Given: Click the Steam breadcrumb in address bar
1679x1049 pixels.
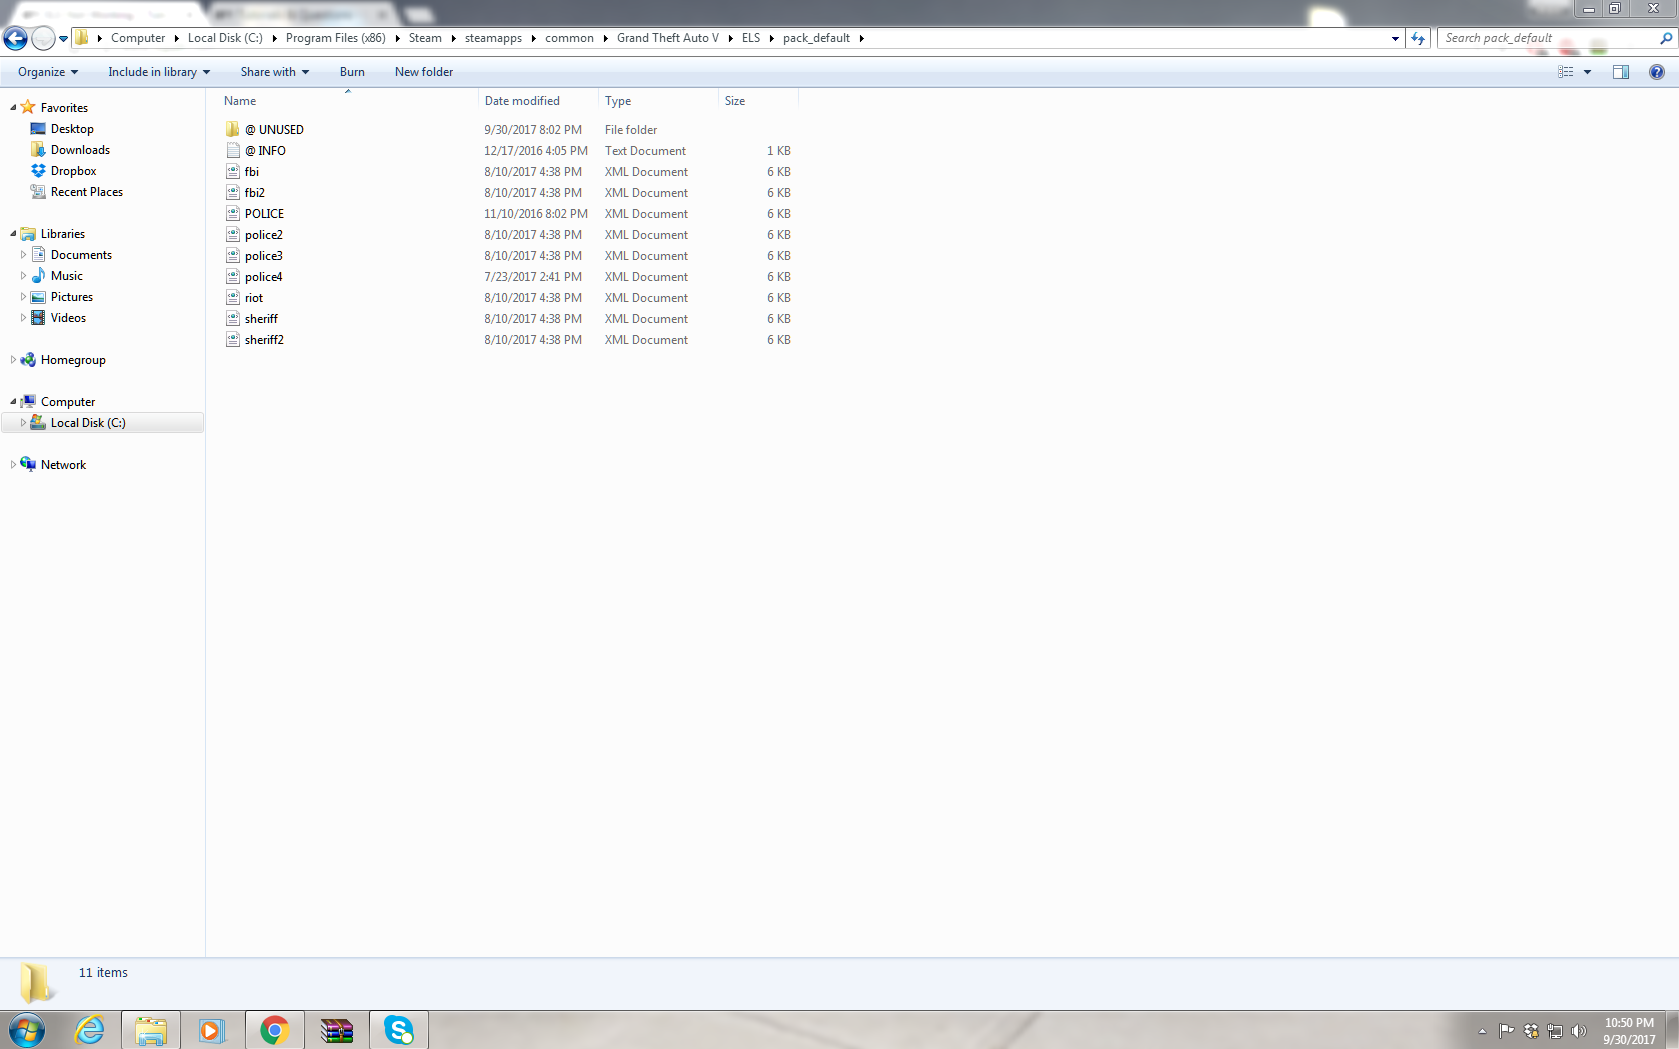Looking at the screenshot, I should pyautogui.click(x=425, y=38).
